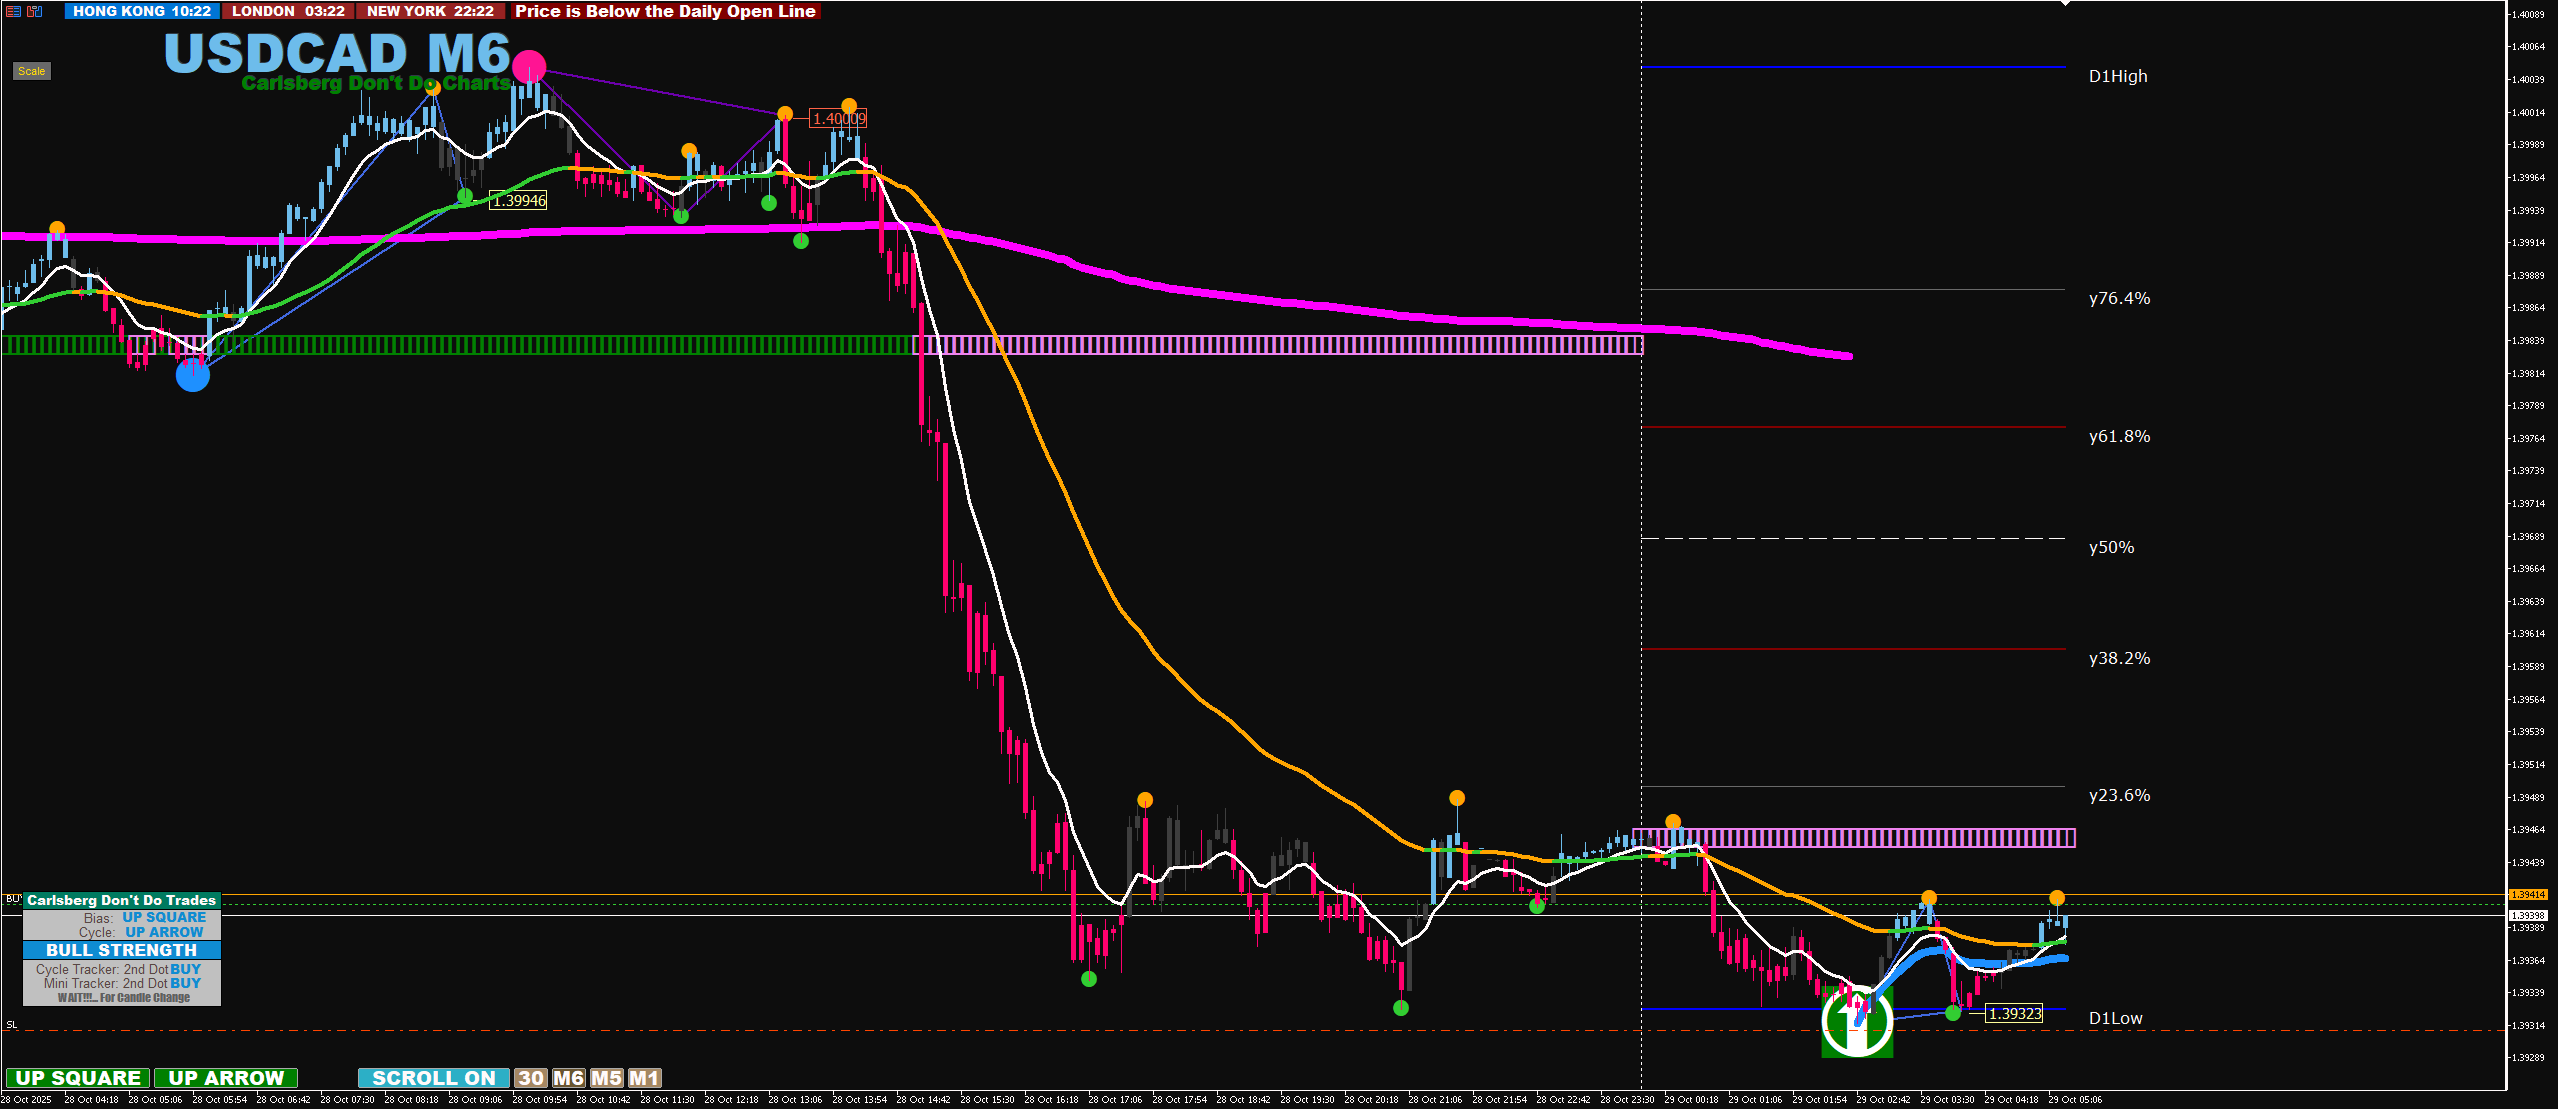Switch to the 30 timeframe button

[x=531, y=1078]
